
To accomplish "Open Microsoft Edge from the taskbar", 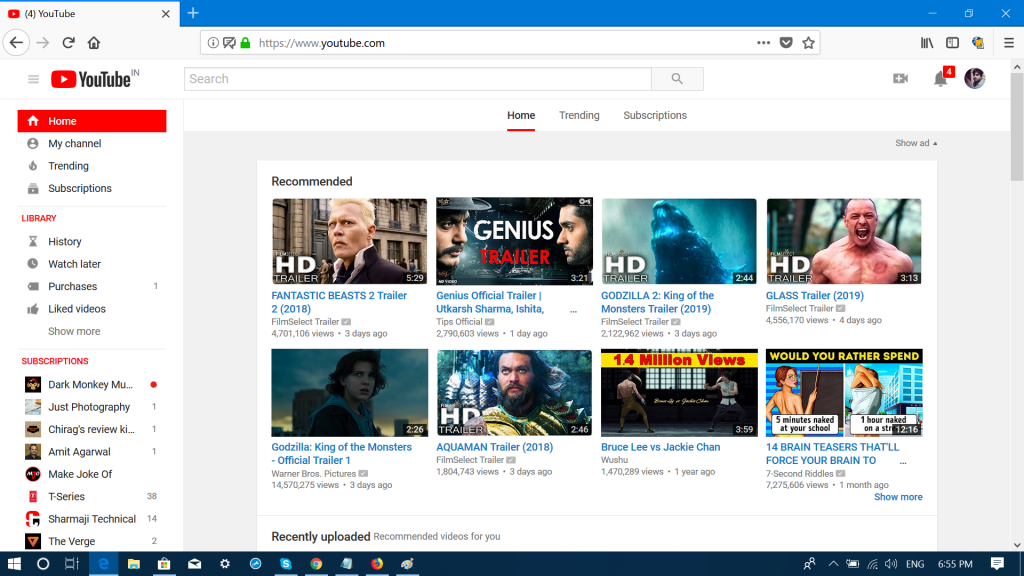I will 103,564.
